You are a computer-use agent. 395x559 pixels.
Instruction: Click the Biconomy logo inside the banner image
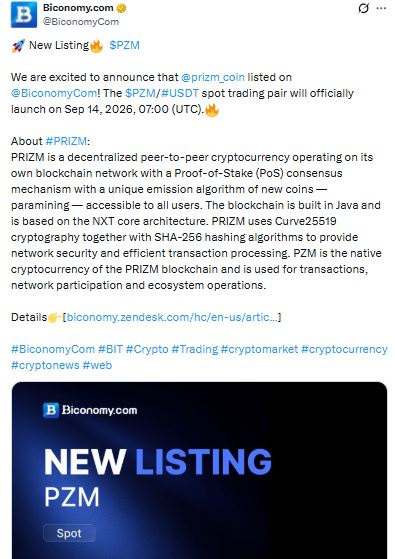(90, 410)
